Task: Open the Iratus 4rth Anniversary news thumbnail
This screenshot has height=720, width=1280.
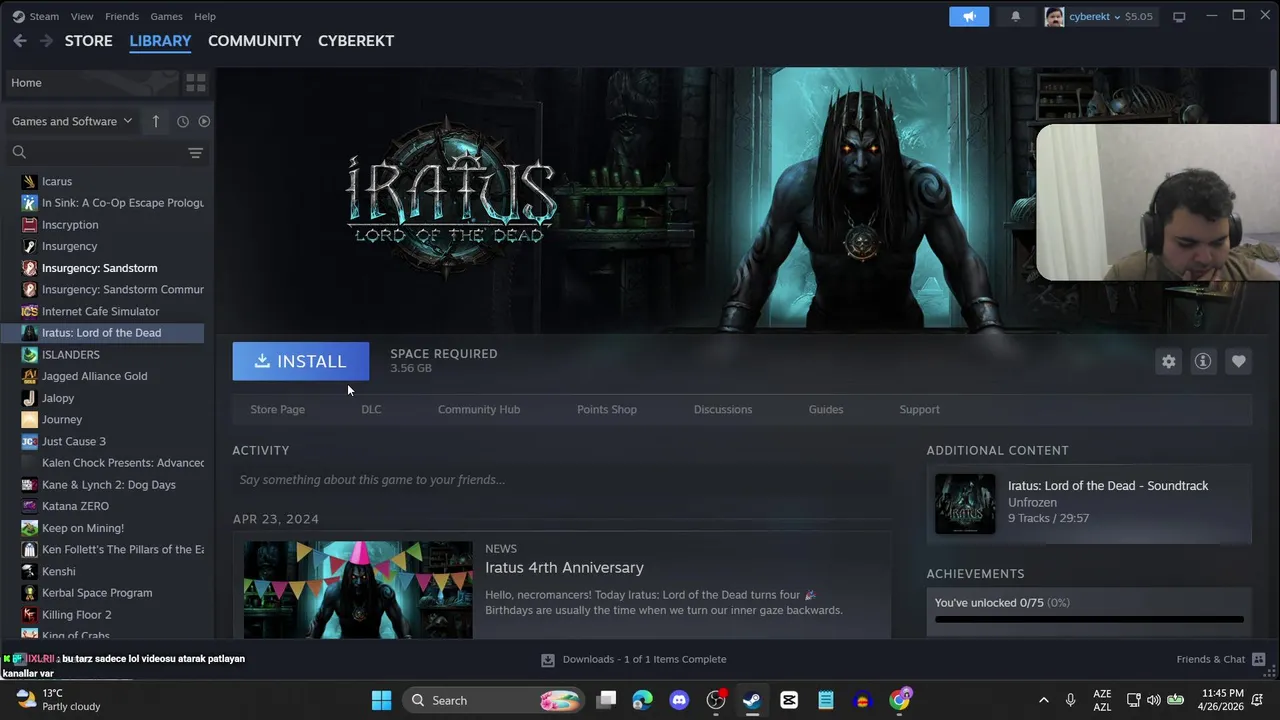Action: 358,589
